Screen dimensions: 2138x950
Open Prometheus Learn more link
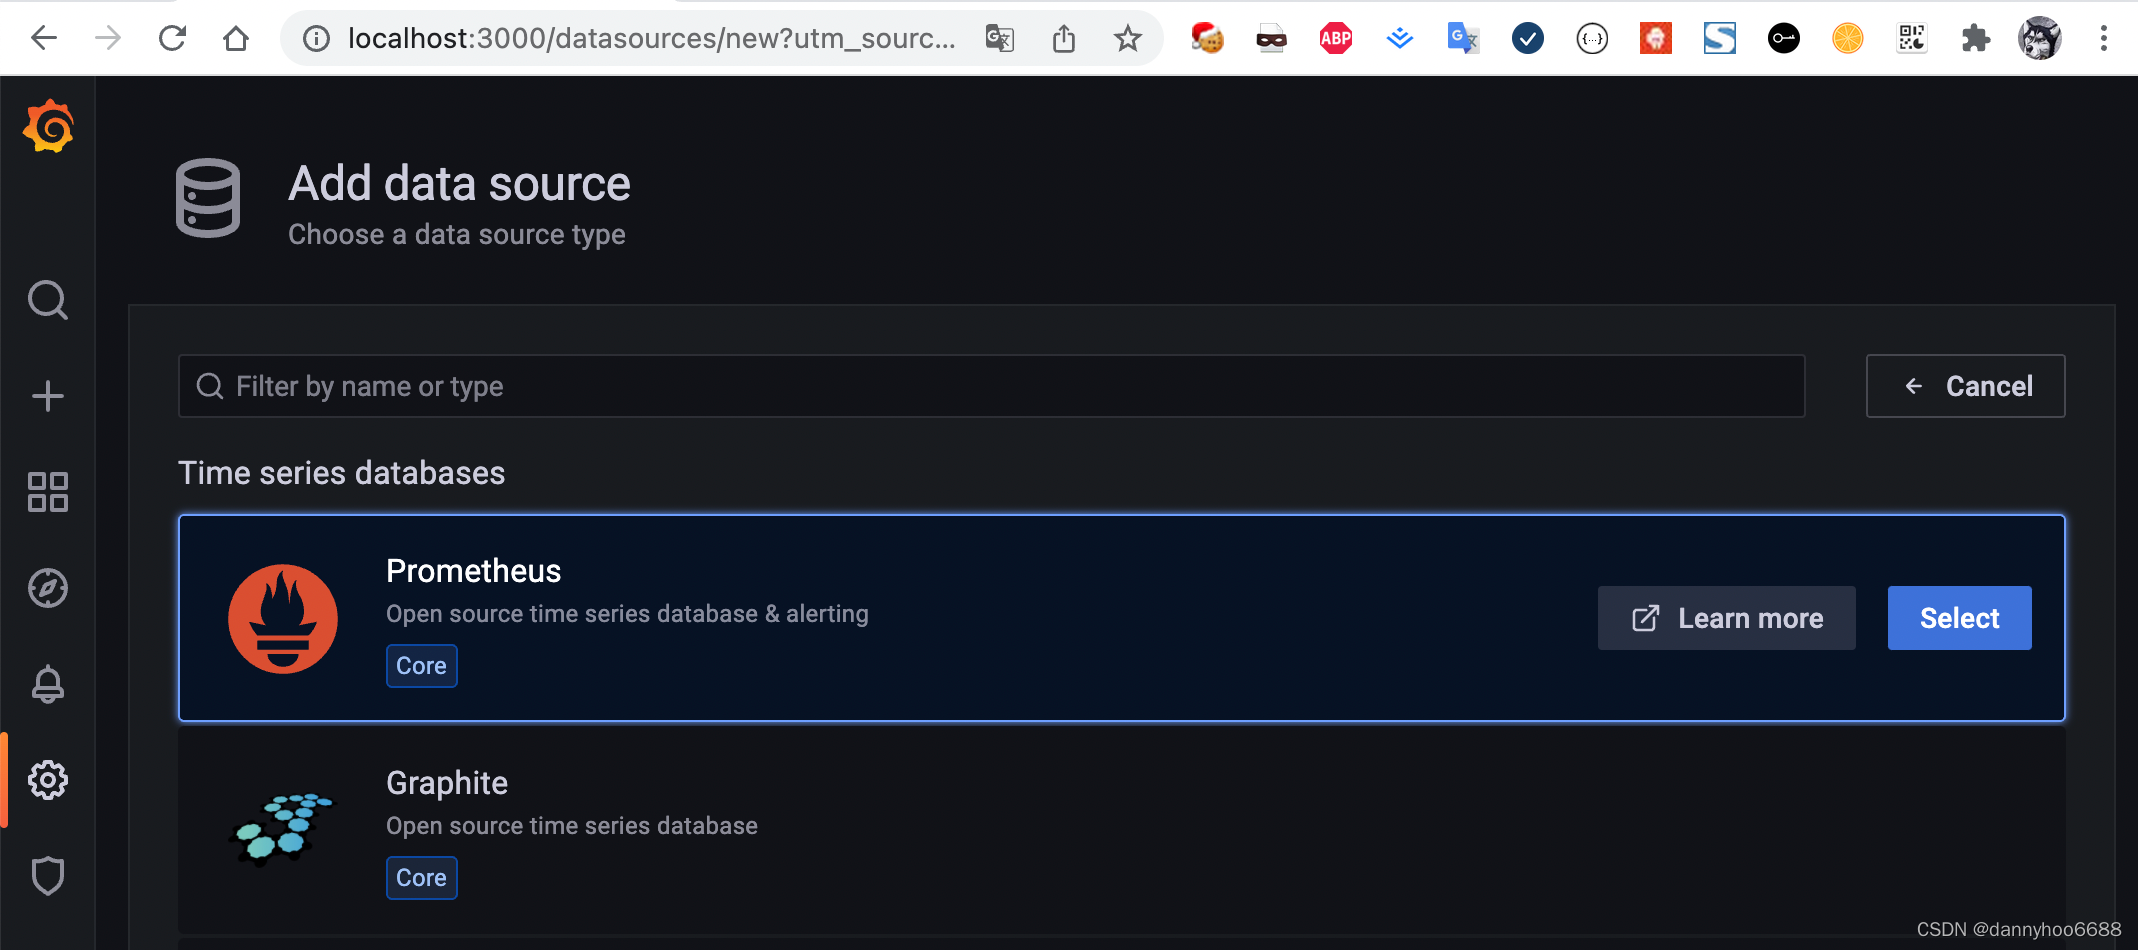[x=1727, y=618]
